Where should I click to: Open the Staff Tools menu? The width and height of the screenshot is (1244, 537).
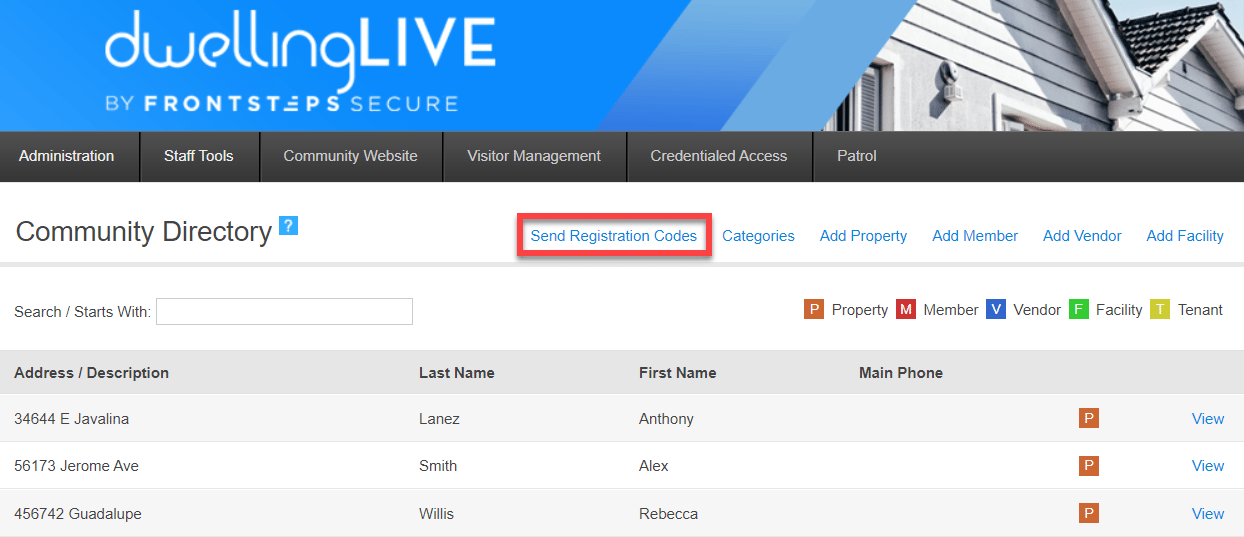[x=199, y=156]
